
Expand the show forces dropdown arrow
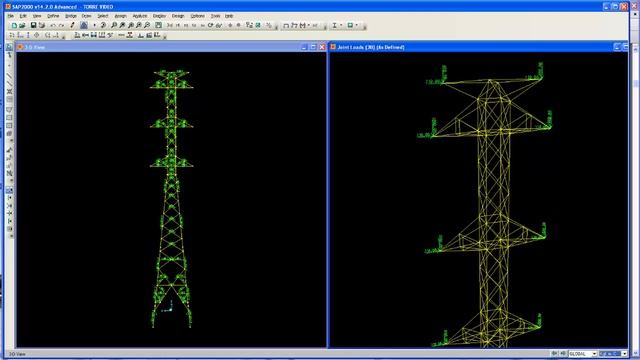click(x=309, y=25)
